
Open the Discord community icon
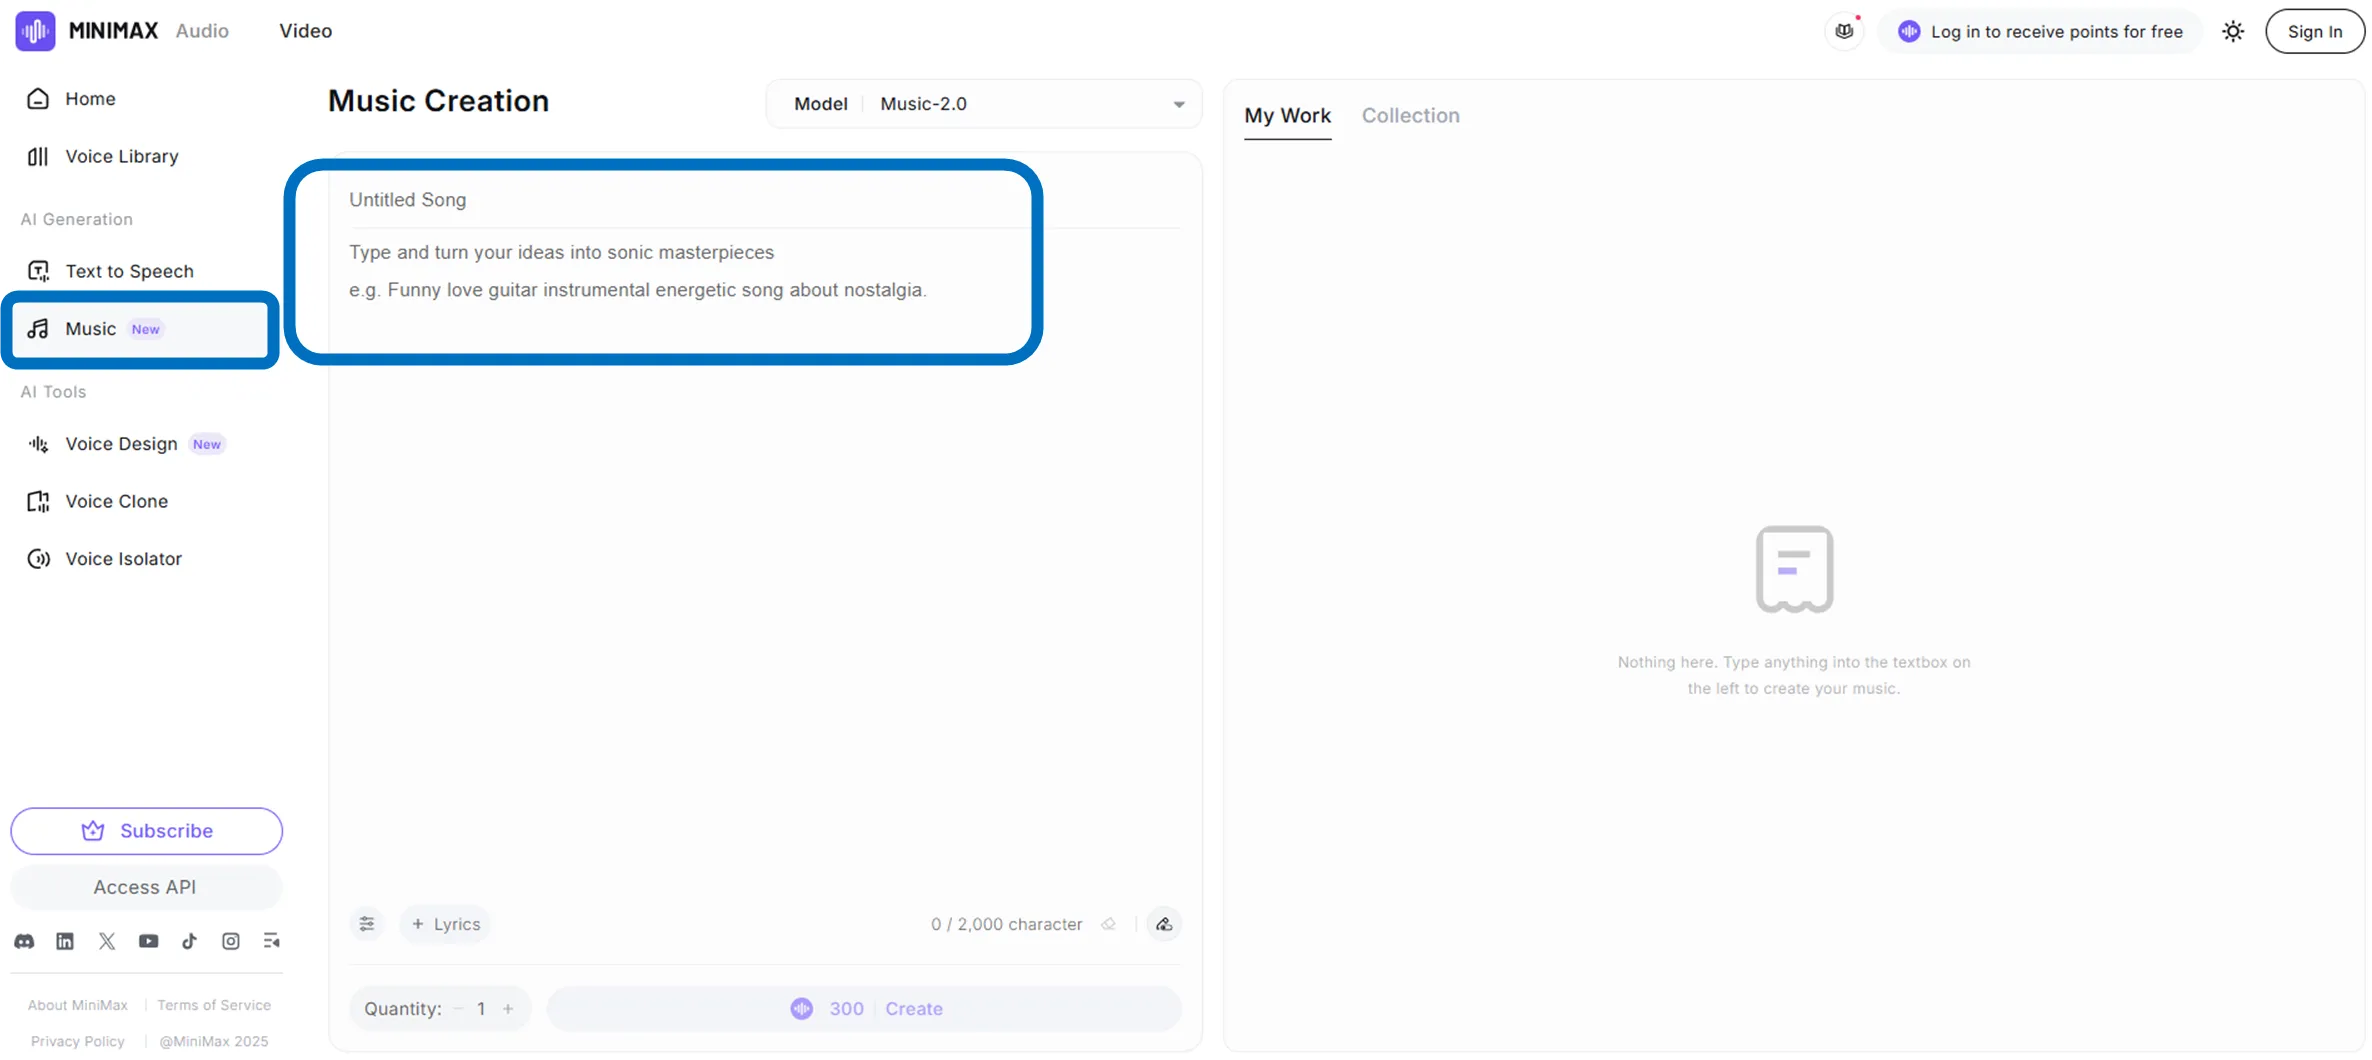pyautogui.click(x=24, y=941)
